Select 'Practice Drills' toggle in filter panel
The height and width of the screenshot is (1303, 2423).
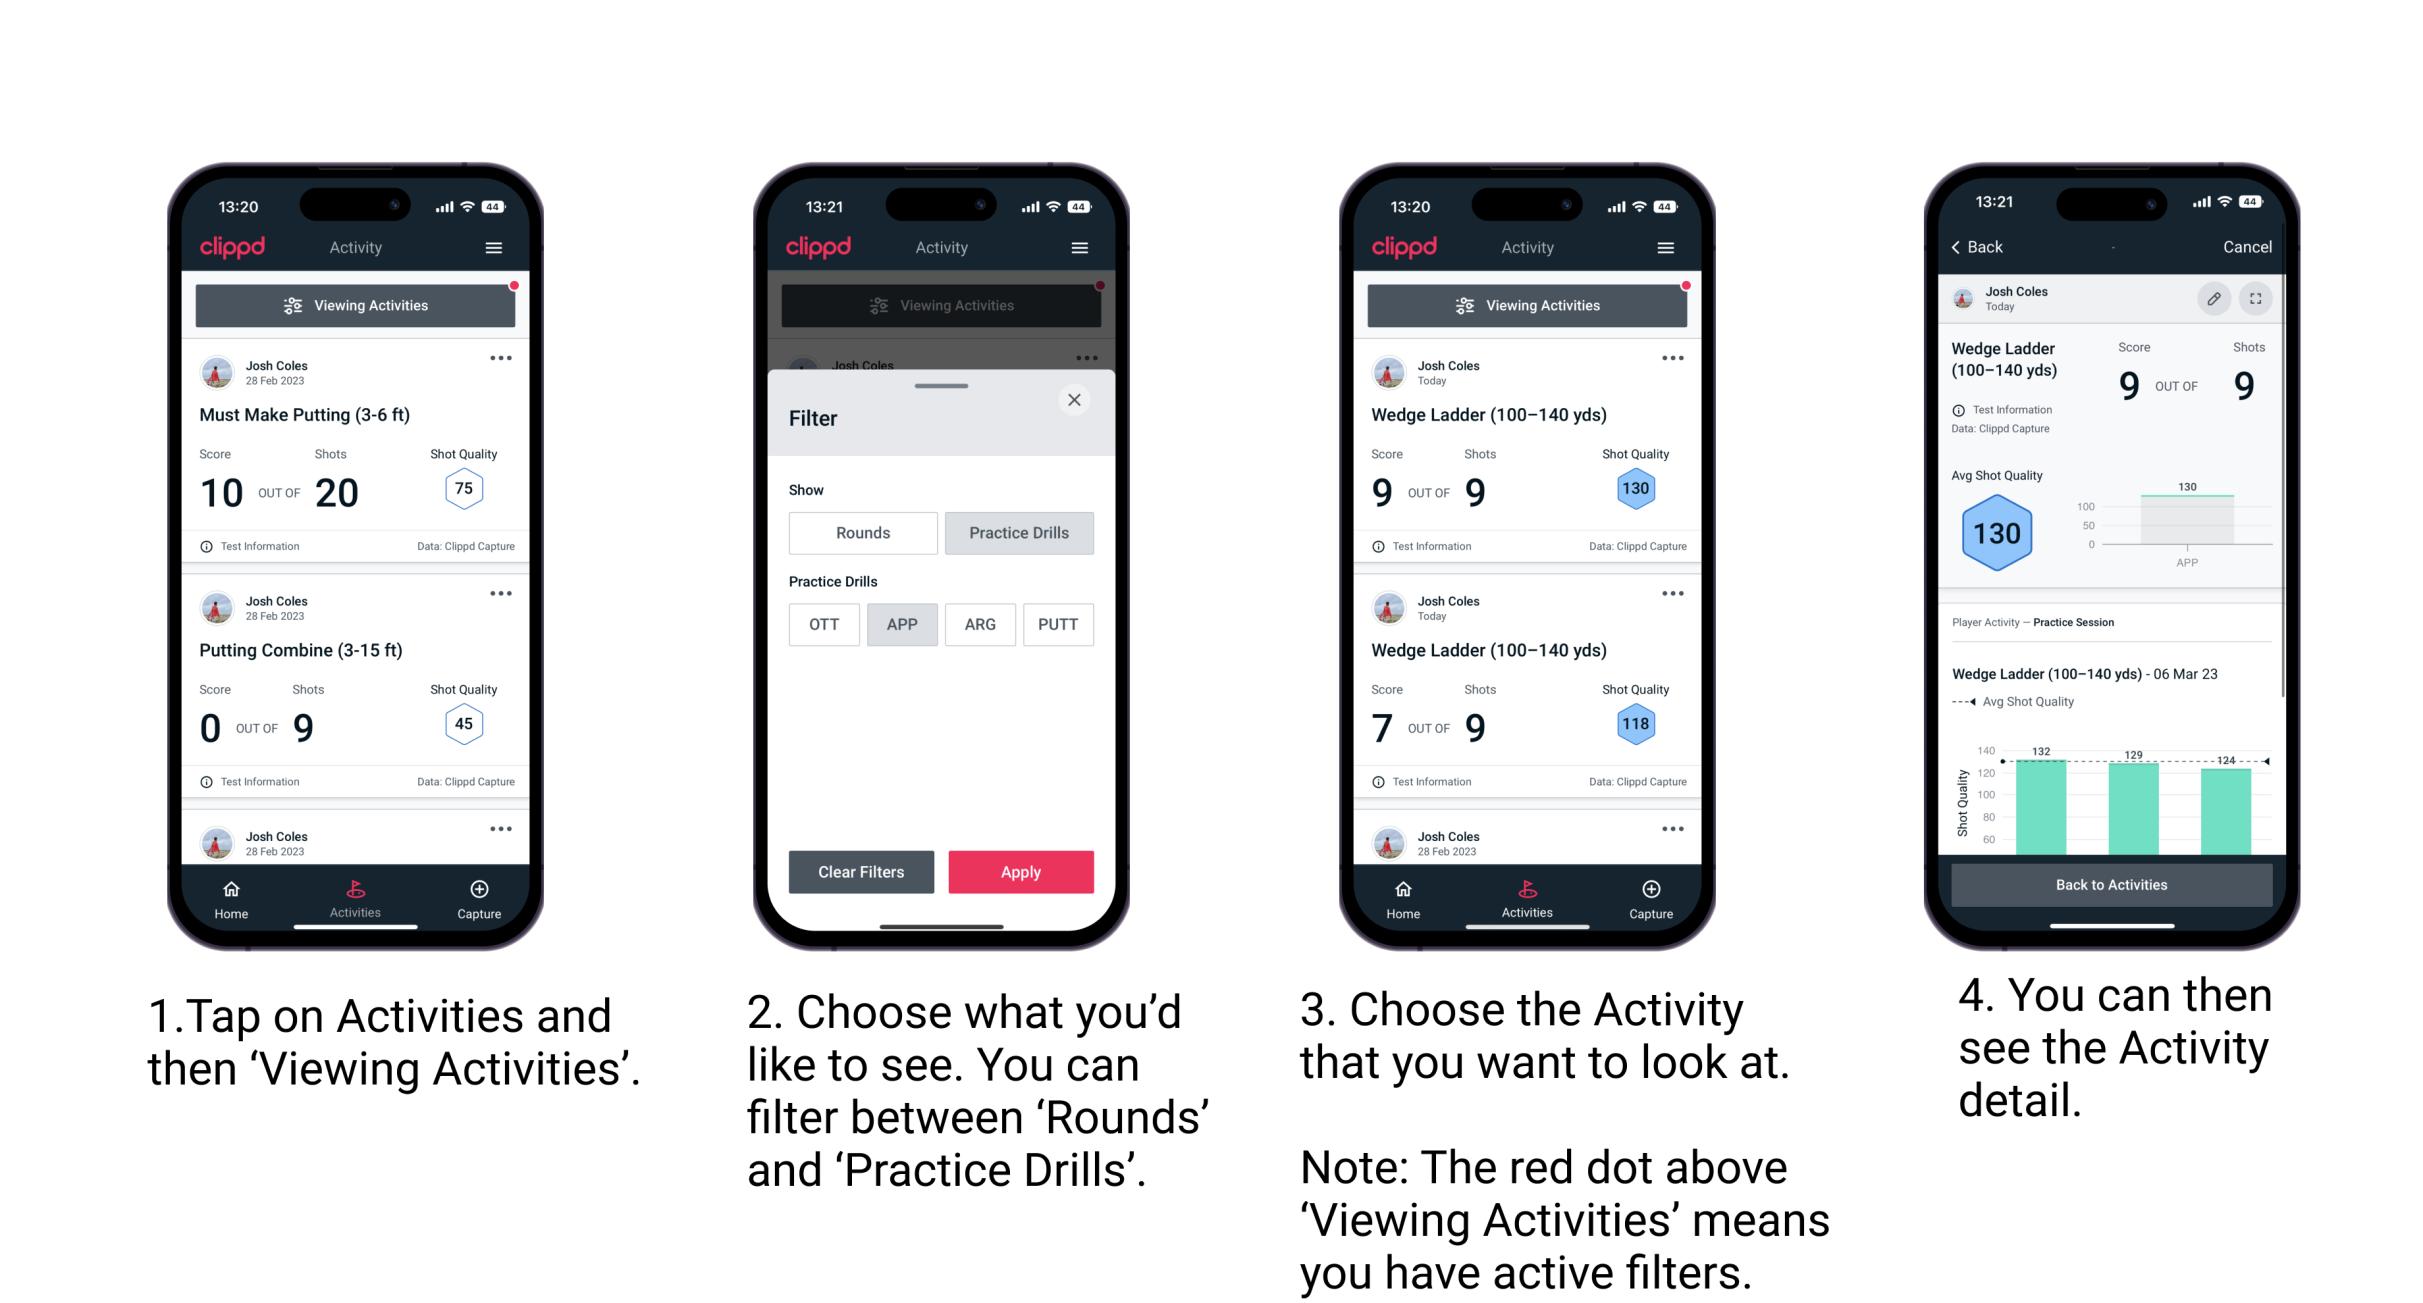pos(1017,533)
